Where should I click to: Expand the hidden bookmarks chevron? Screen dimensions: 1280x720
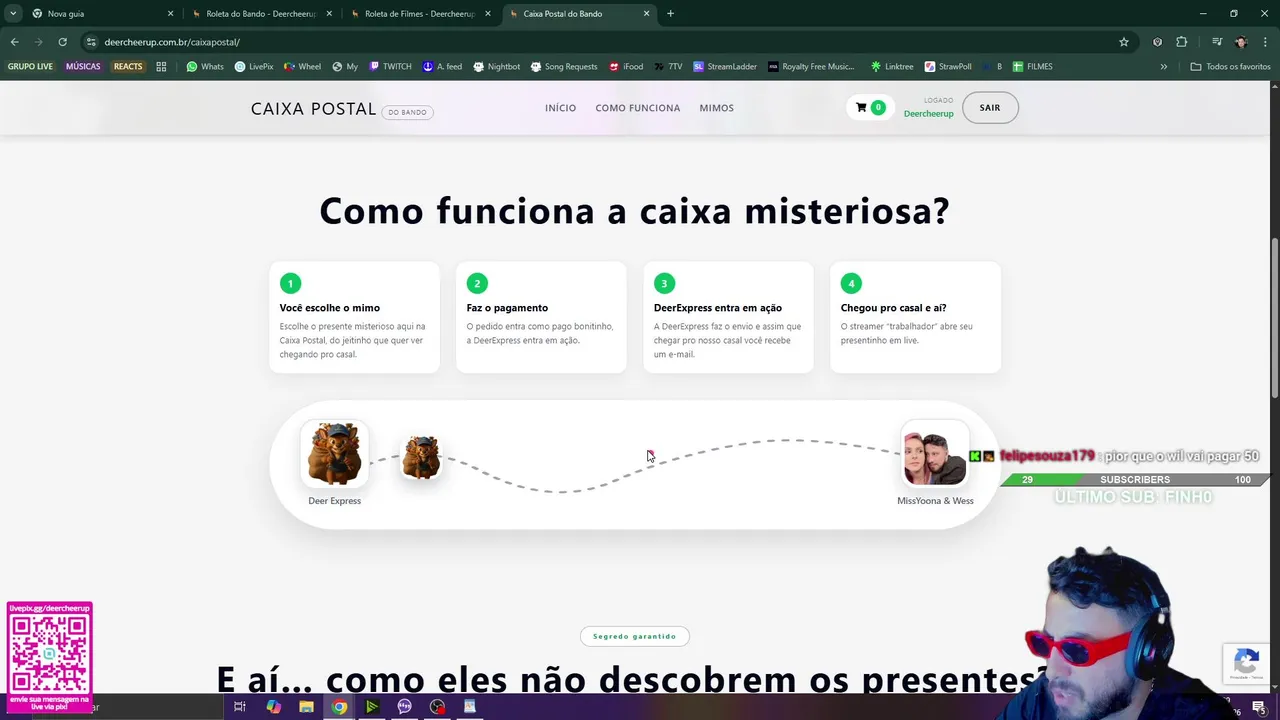click(x=1163, y=67)
